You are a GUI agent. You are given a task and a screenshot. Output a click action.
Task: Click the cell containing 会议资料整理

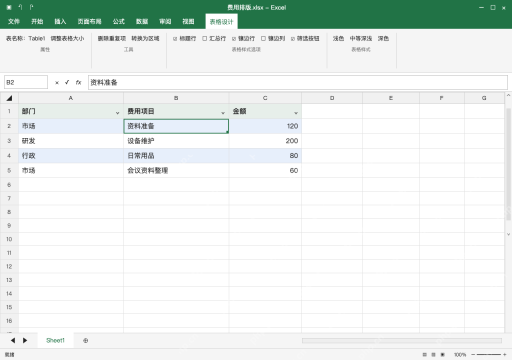176,170
